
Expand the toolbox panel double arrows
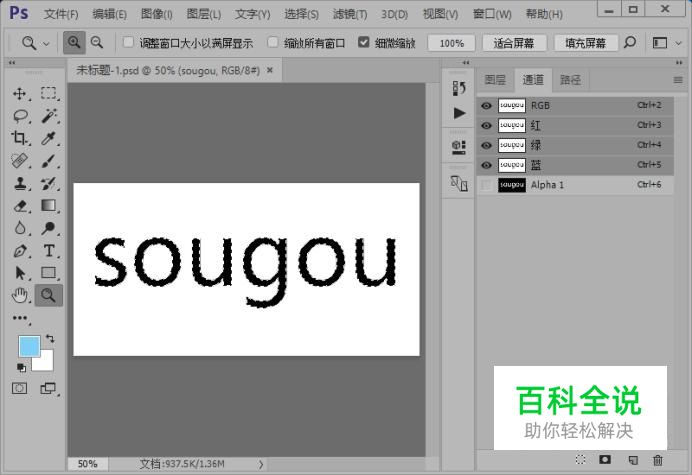pos(12,63)
